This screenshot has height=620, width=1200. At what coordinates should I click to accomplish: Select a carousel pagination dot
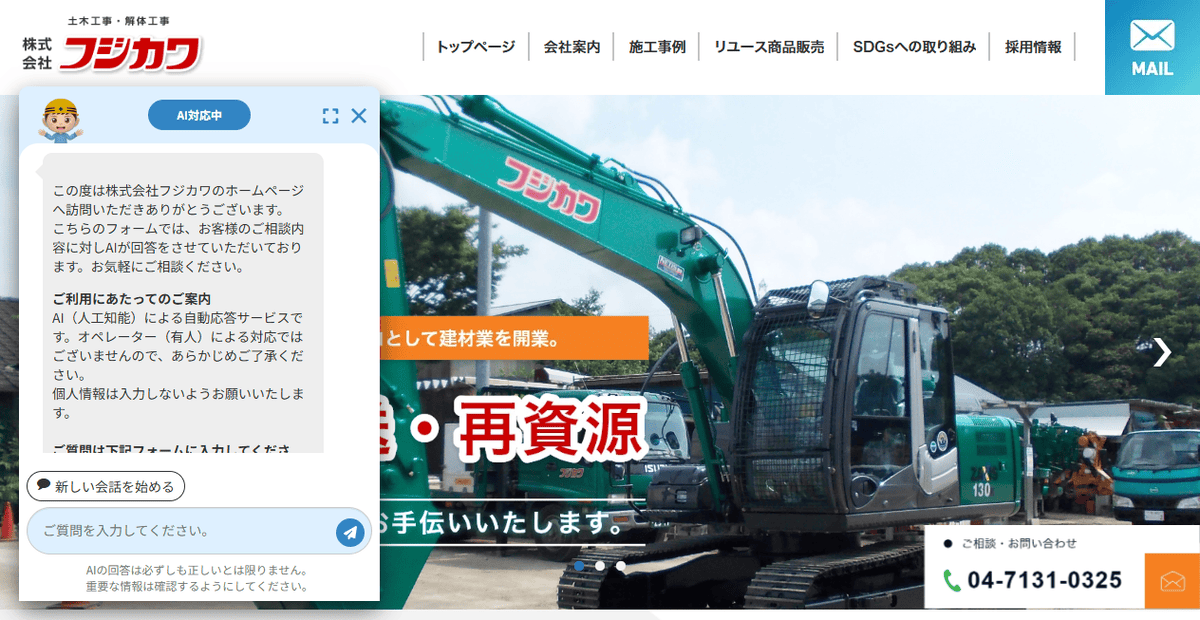click(600, 566)
